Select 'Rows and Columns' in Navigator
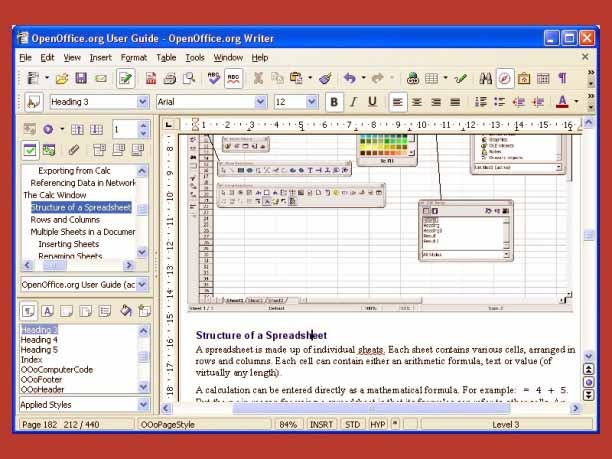This screenshot has height=459, width=612. [64, 219]
